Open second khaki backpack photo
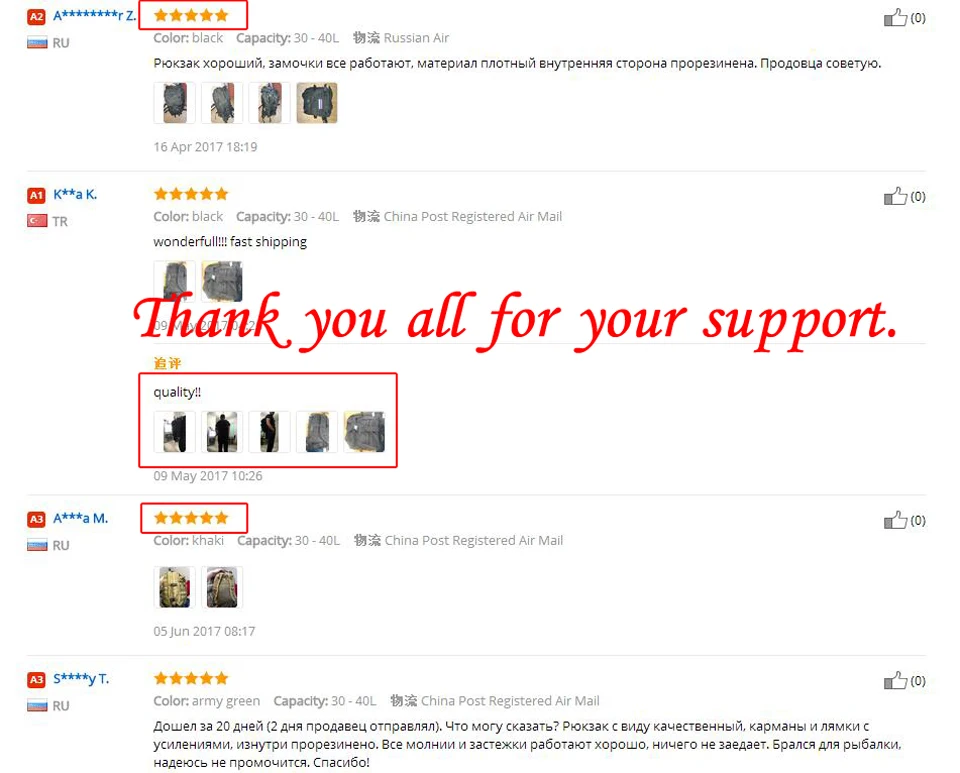Image resolution: width=960 pixels, height=773 pixels. pyautogui.click(x=222, y=588)
